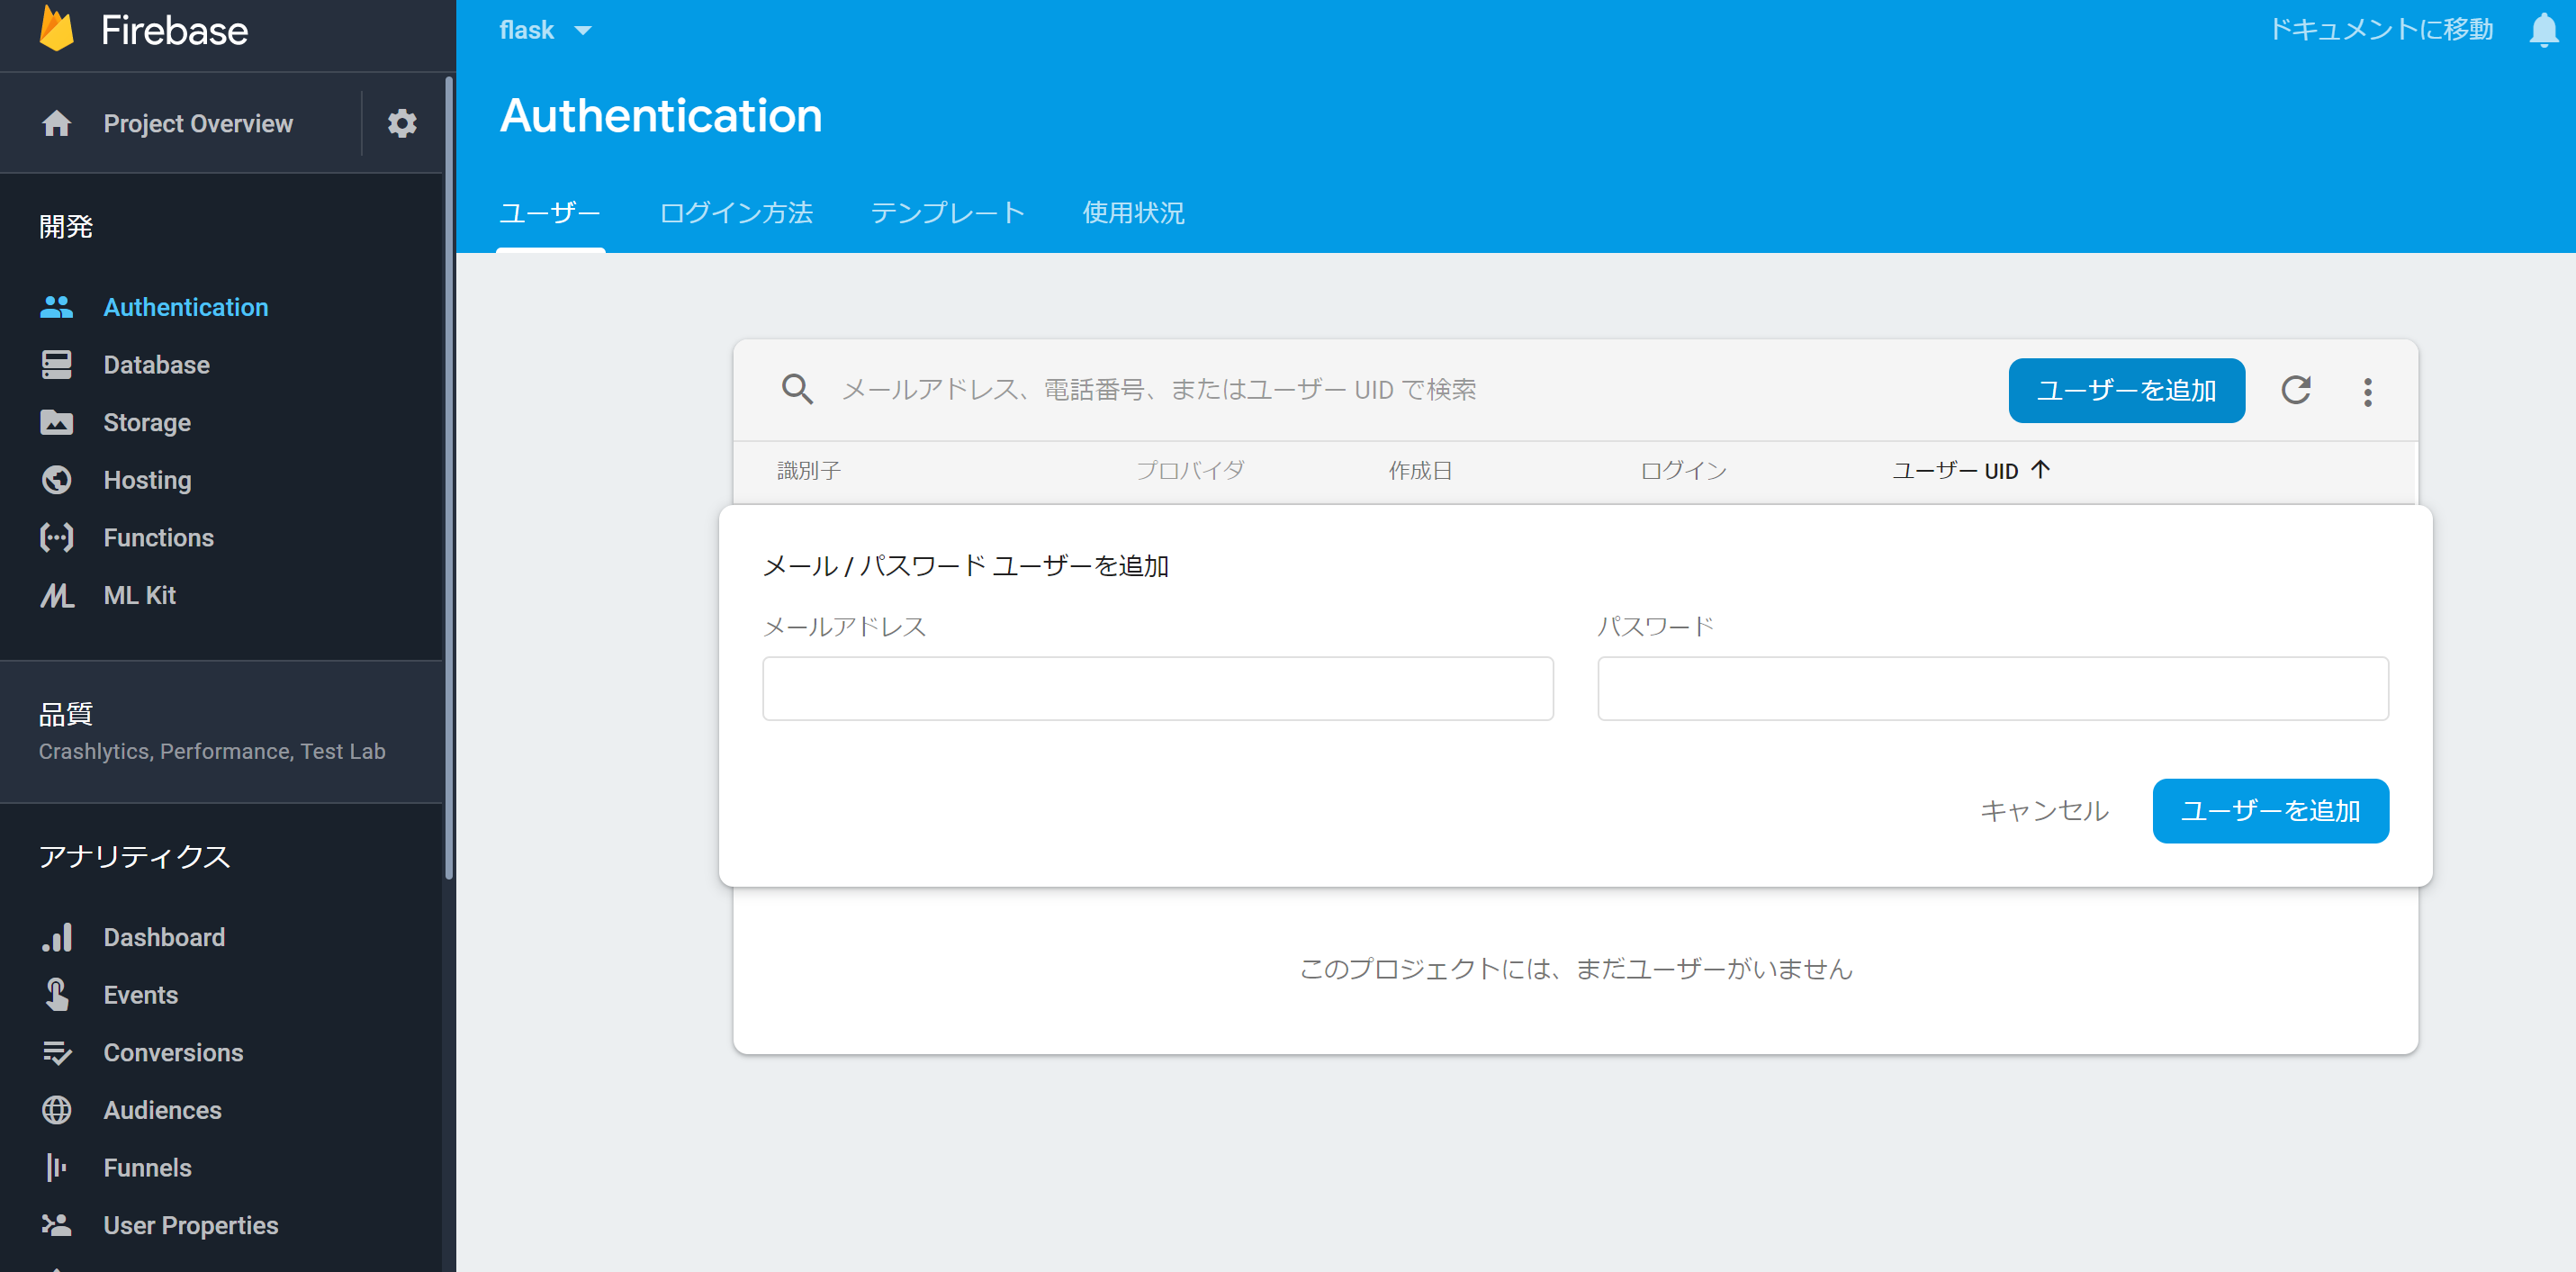
Task: Select the Conversions analytics icon
Action: click(x=57, y=1052)
